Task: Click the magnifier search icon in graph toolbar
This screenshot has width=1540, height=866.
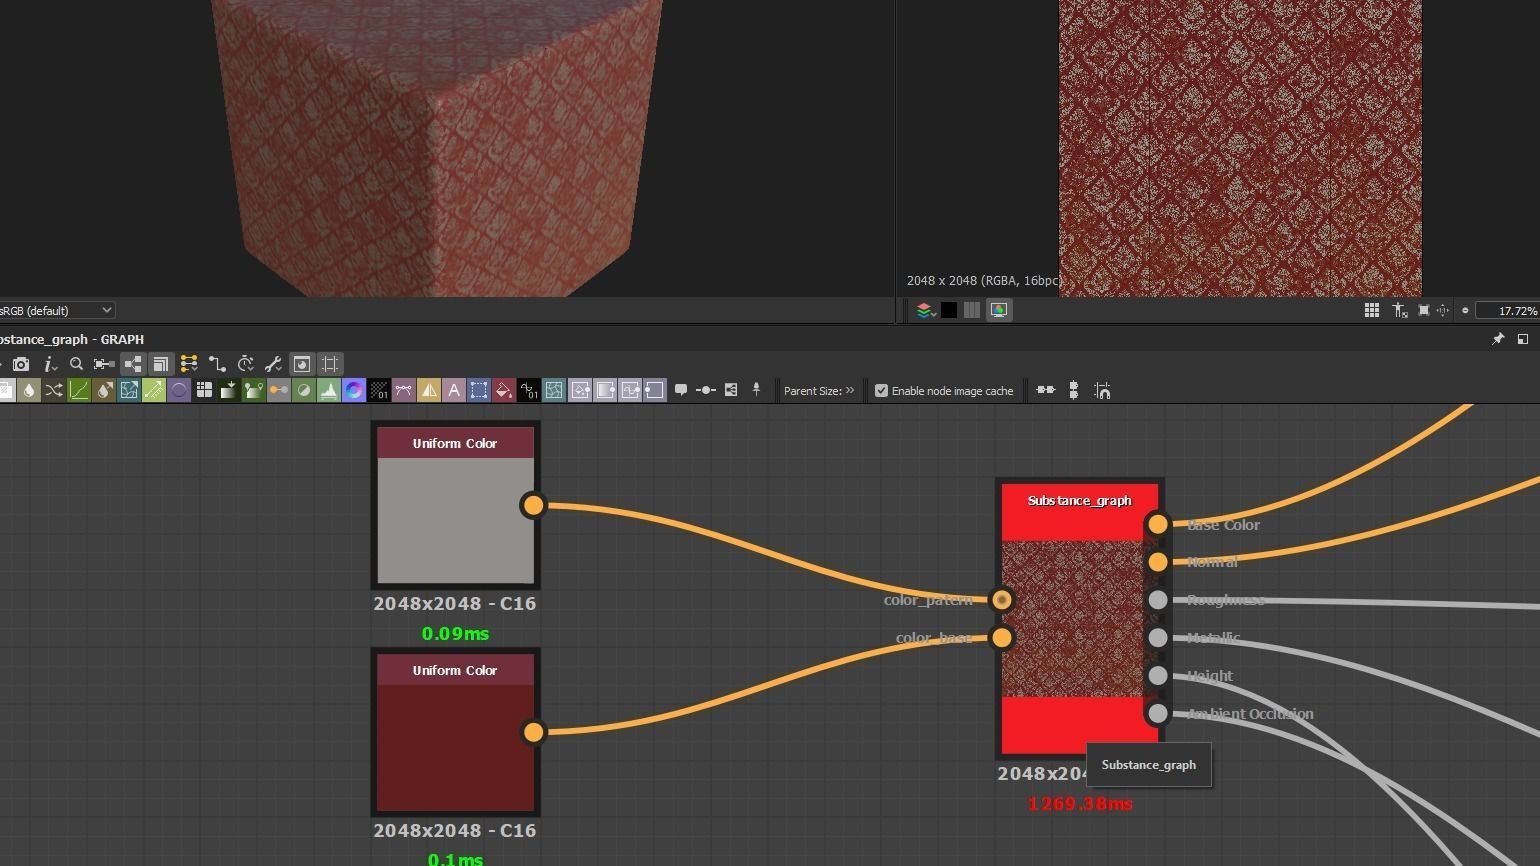Action: coord(76,364)
